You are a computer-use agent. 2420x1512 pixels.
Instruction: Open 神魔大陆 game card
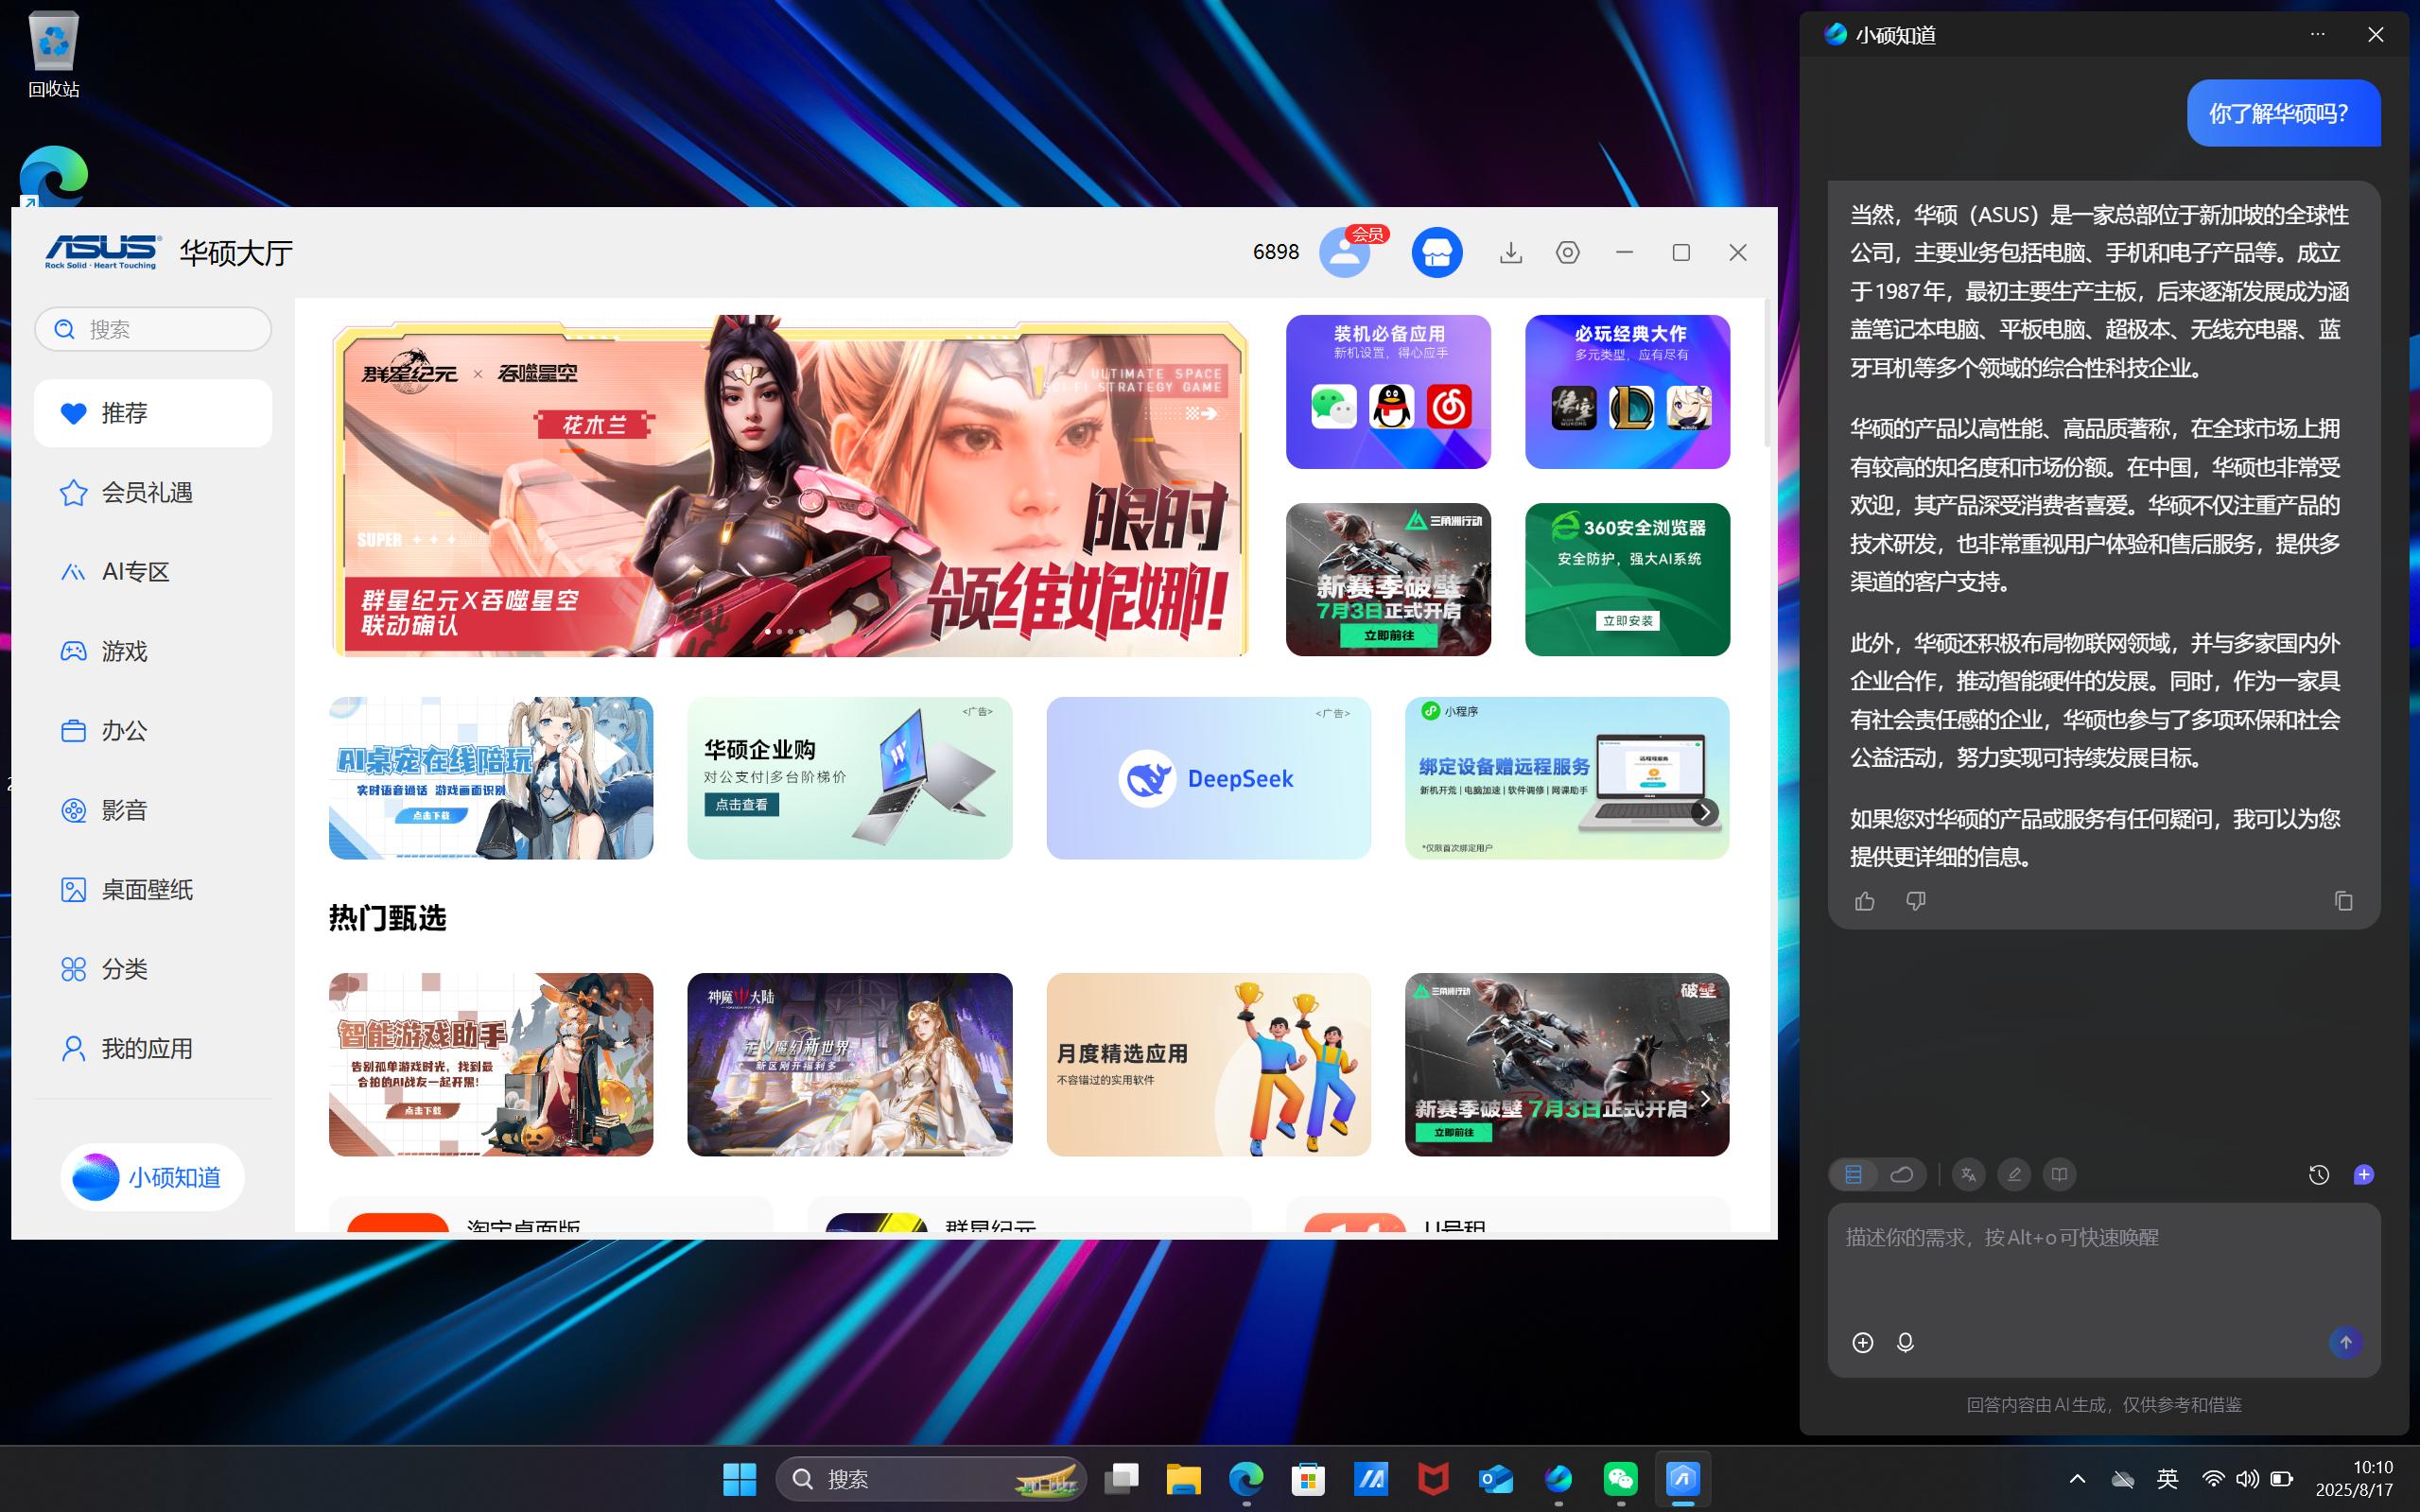coord(849,1065)
